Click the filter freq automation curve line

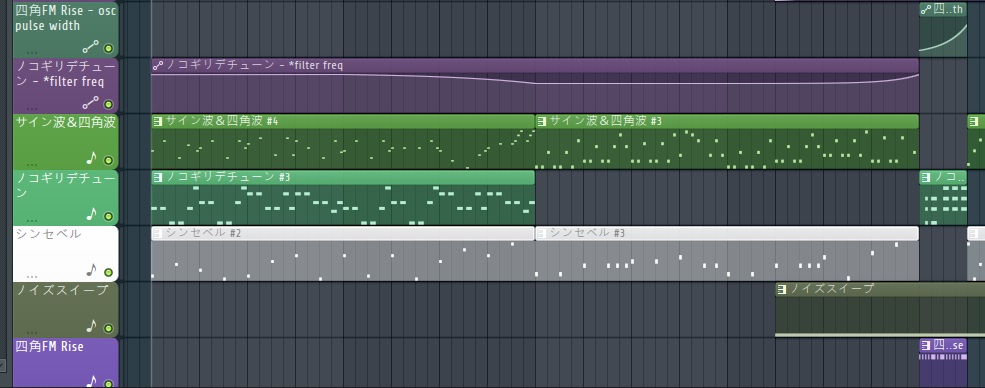click(x=535, y=80)
